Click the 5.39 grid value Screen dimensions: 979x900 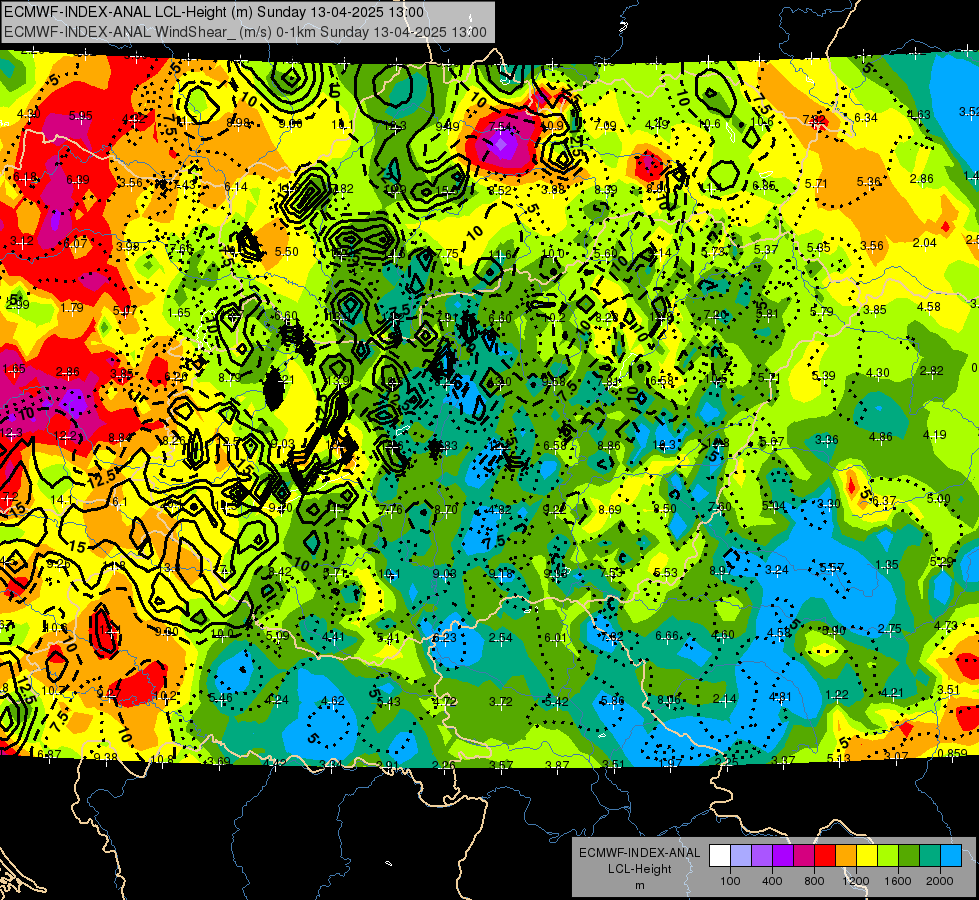click(x=824, y=375)
